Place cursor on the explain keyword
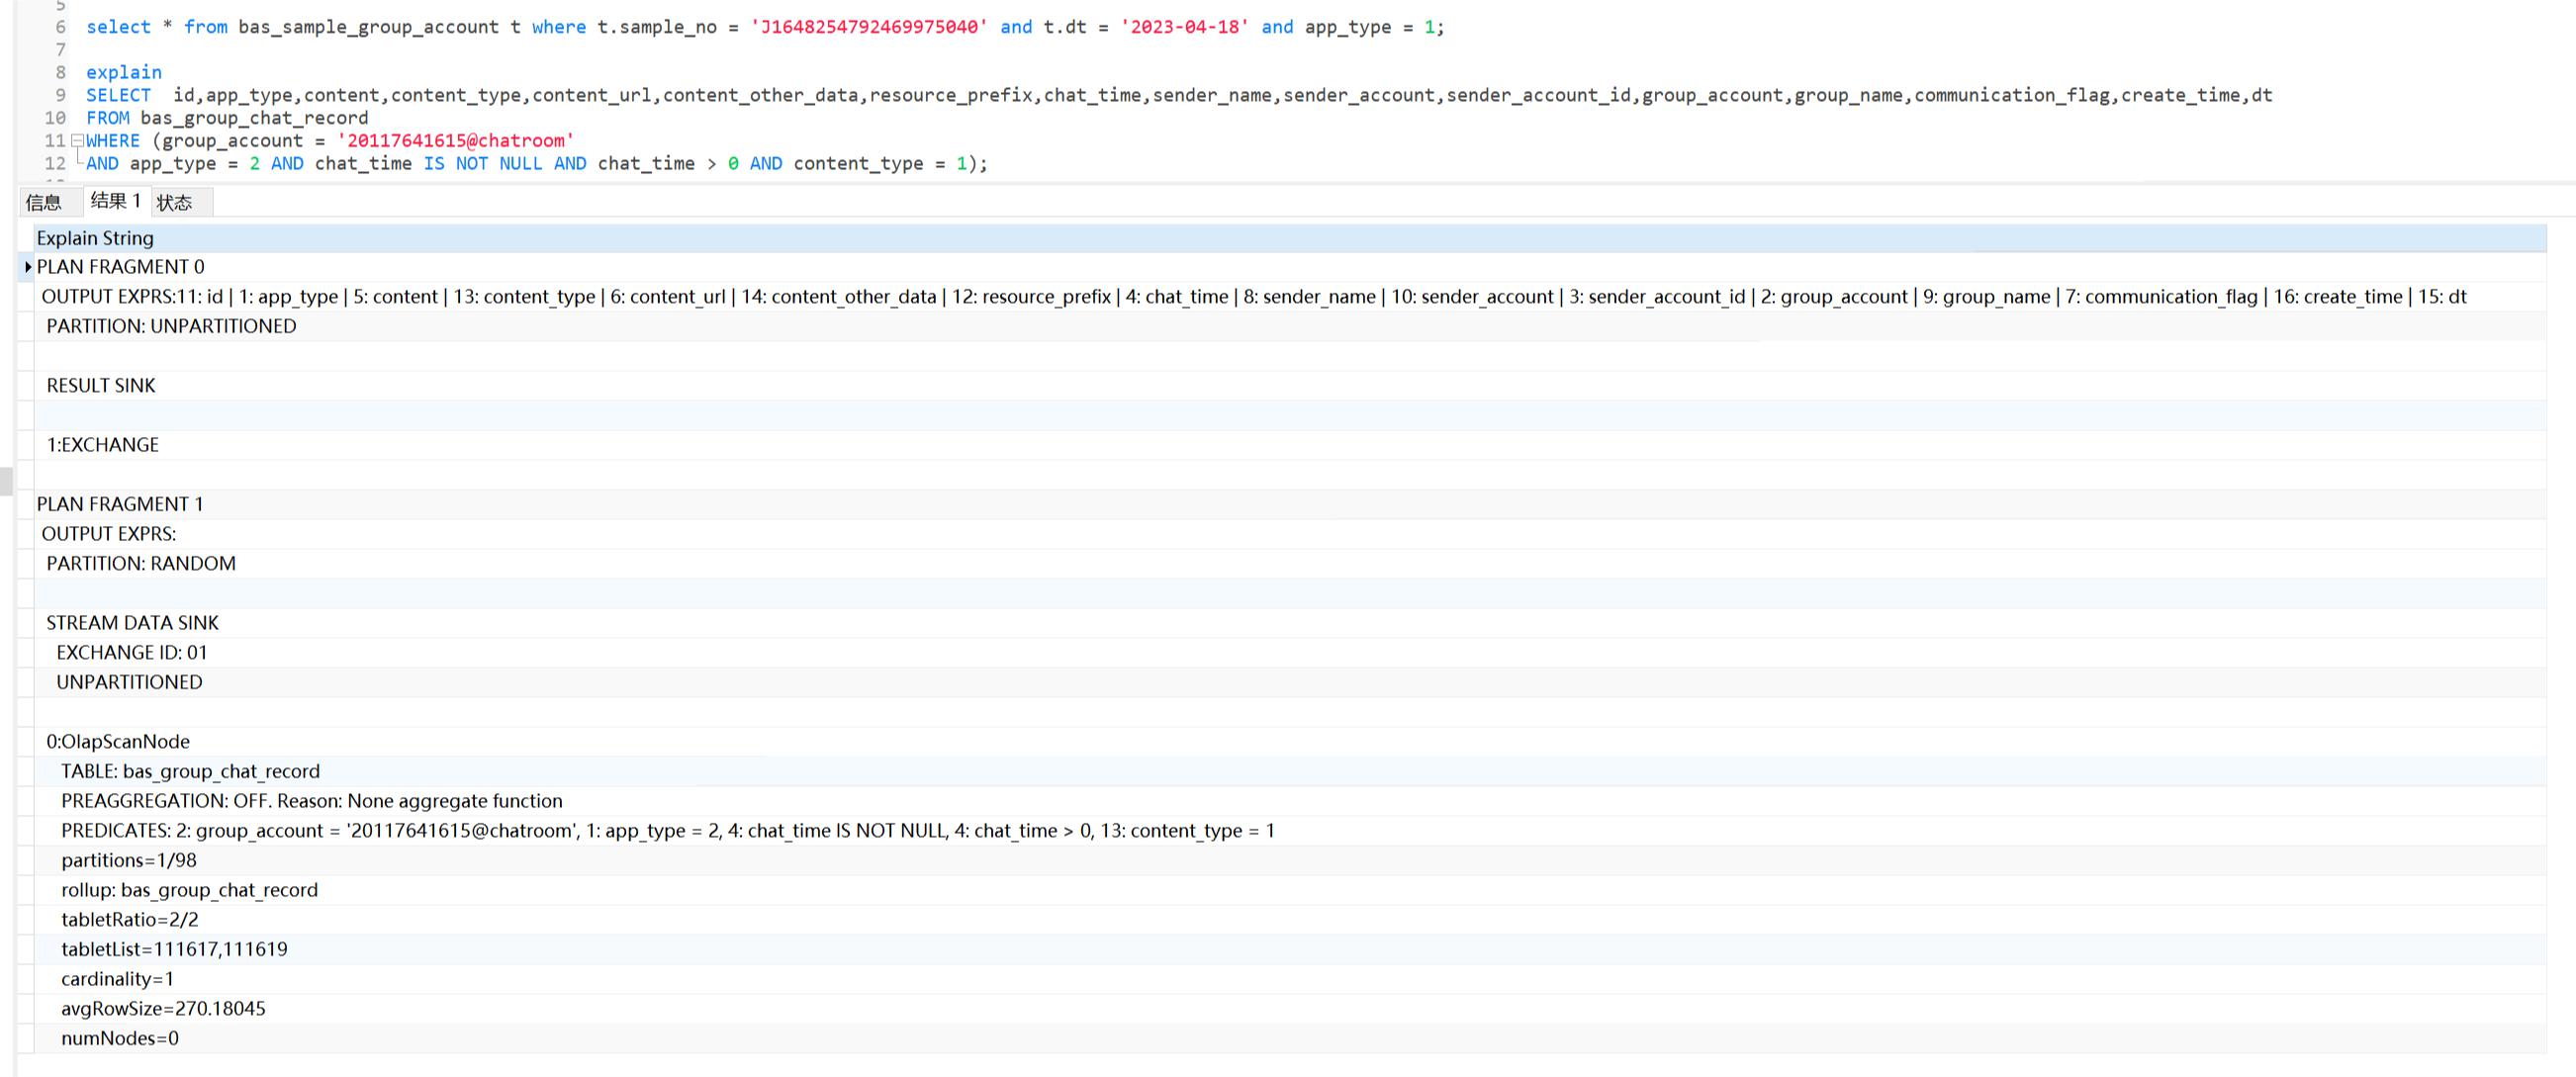Image resolution: width=2576 pixels, height=1077 pixels. (x=124, y=72)
